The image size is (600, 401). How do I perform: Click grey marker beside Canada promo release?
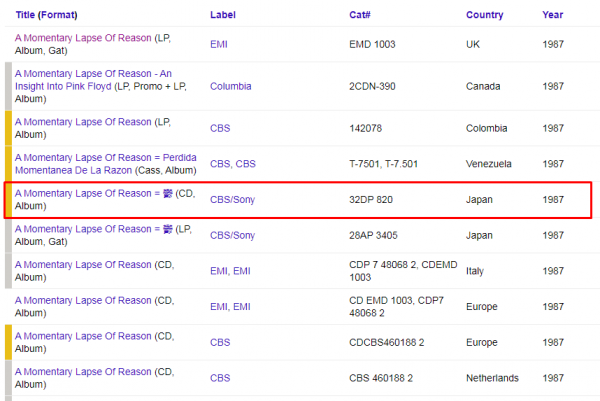tap(8, 86)
